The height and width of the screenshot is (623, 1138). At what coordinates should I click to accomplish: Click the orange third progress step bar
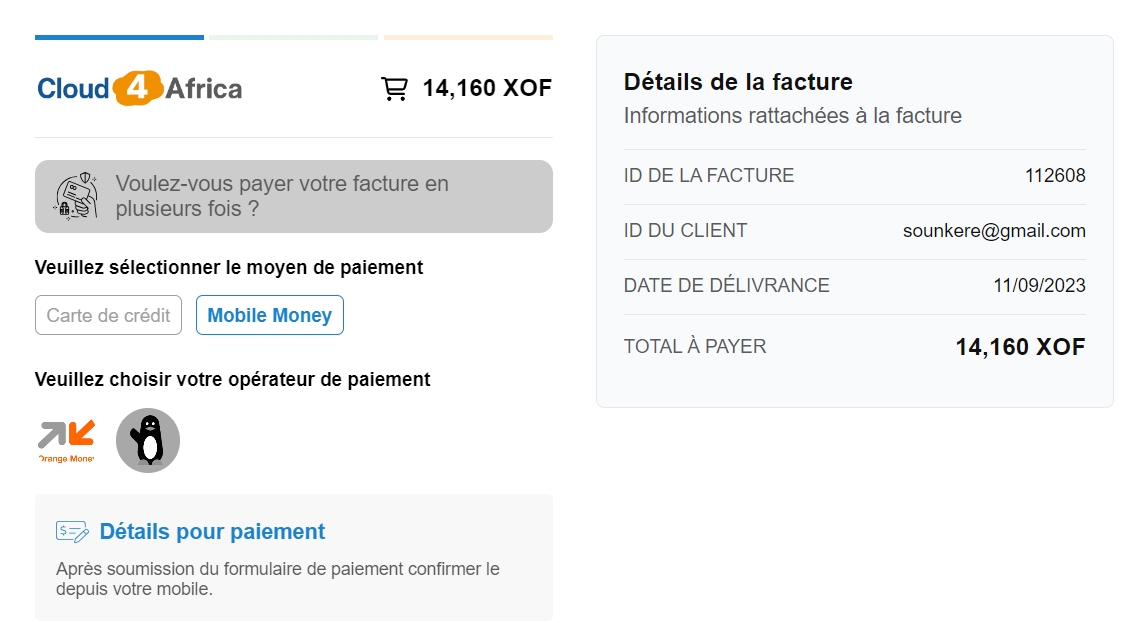click(468, 38)
